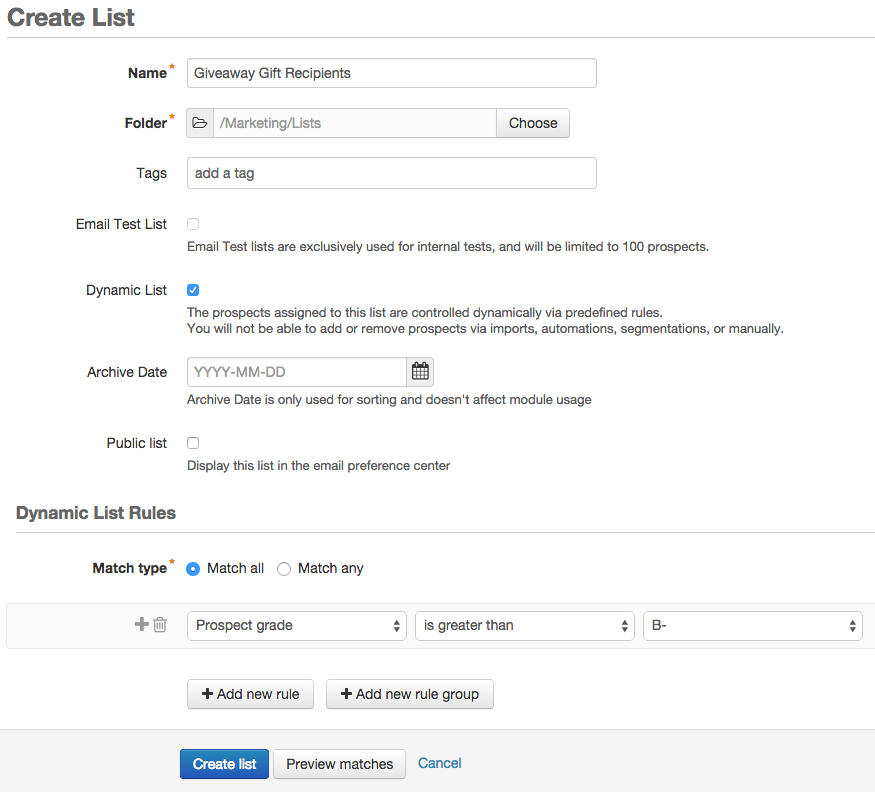The image size is (875, 792).
Task: Click the Choose folder button
Action: (x=533, y=123)
